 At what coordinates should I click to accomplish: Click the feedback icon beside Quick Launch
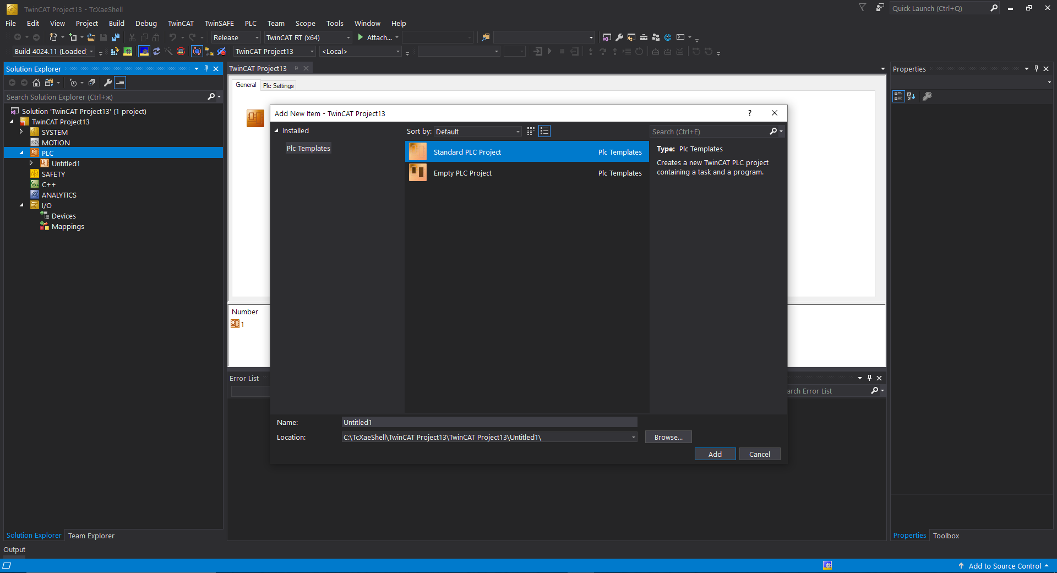880,8
